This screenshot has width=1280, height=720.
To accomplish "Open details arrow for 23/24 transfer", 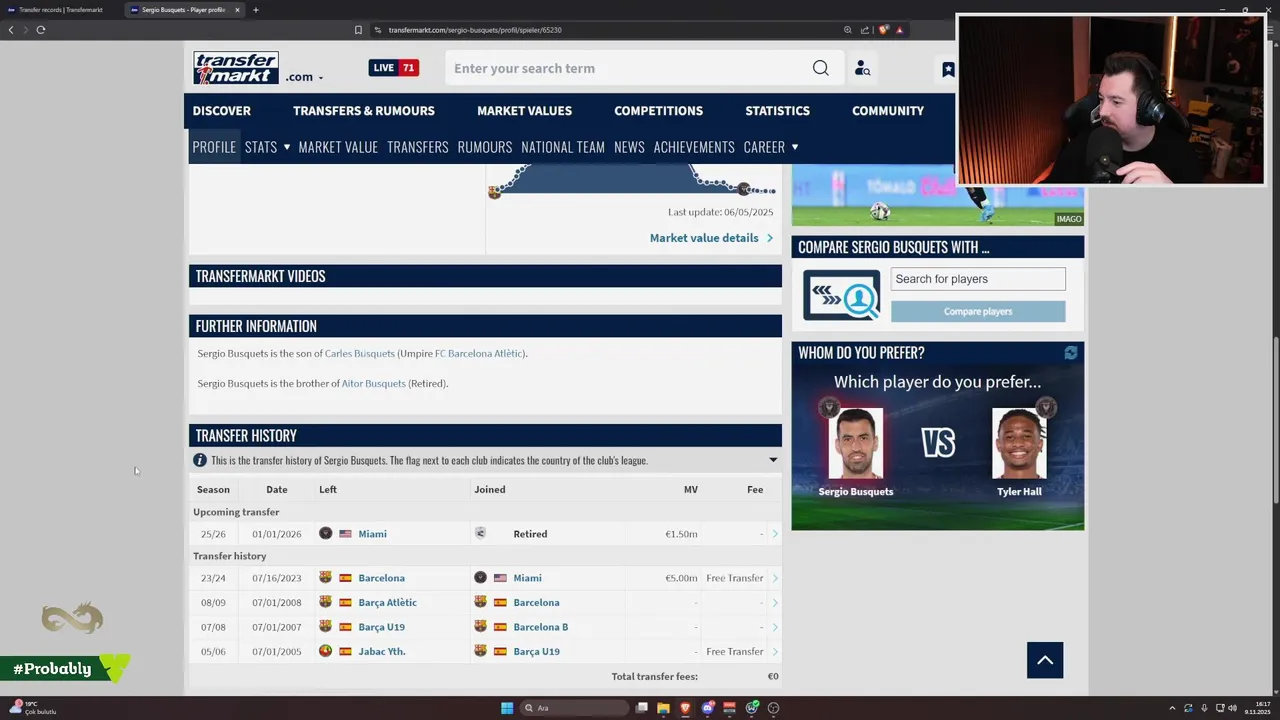I will (x=775, y=578).
